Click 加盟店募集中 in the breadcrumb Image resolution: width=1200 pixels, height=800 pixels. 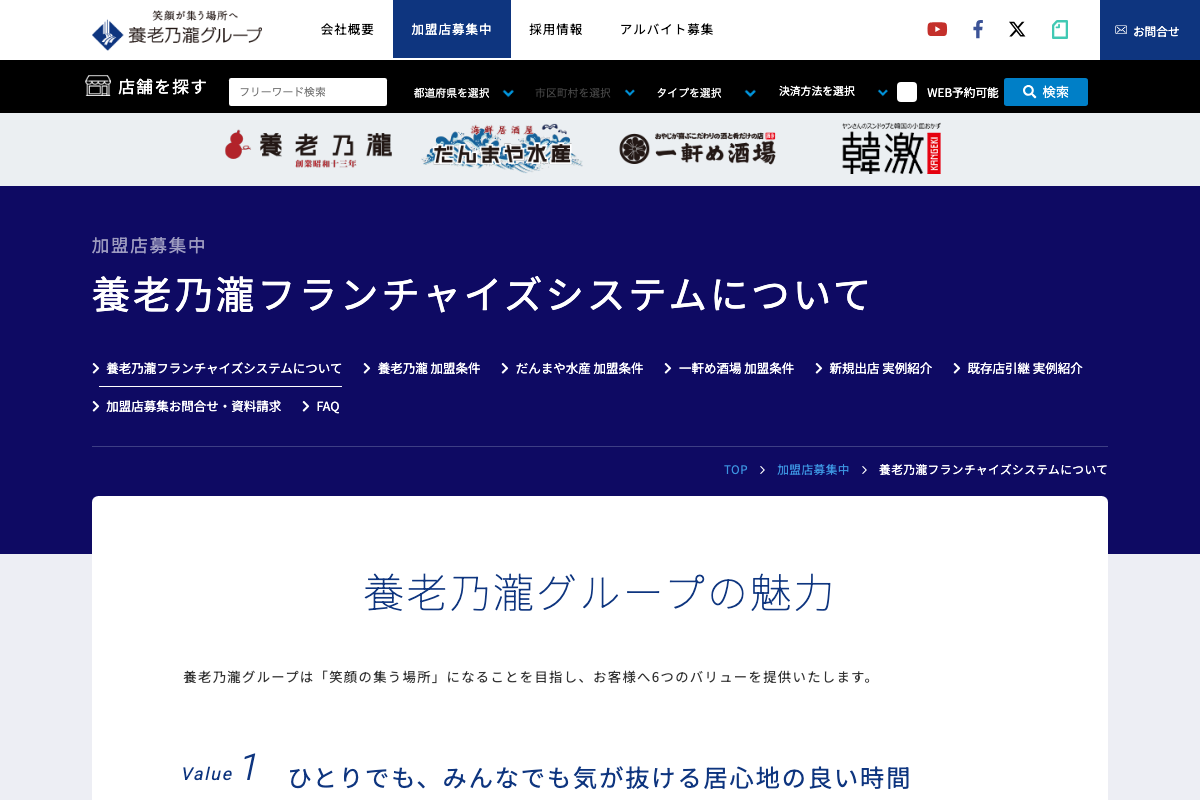(813, 470)
